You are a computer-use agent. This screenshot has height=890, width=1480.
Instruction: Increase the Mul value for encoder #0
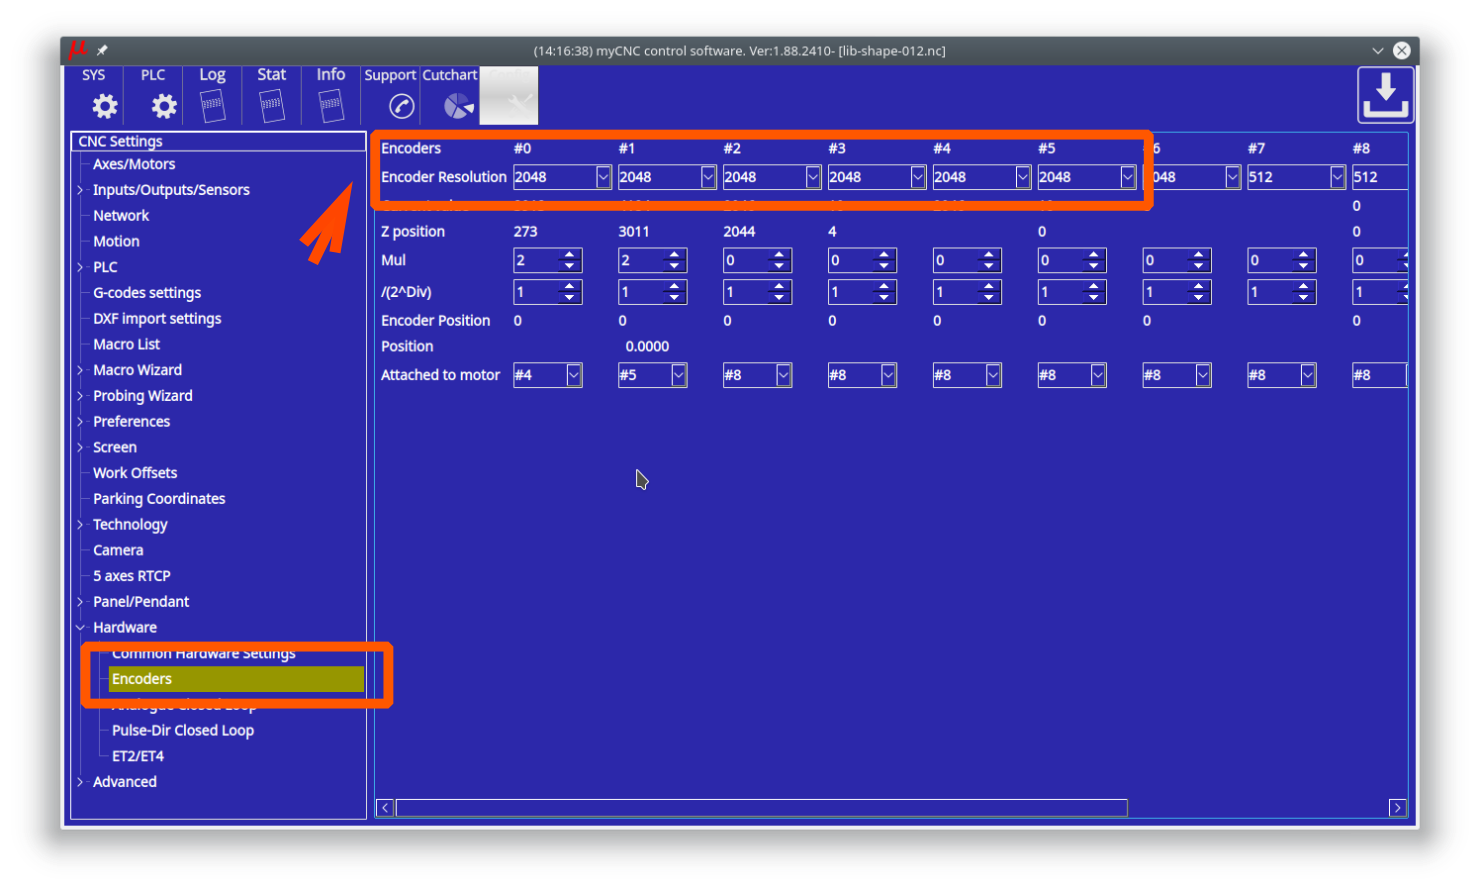click(x=570, y=255)
